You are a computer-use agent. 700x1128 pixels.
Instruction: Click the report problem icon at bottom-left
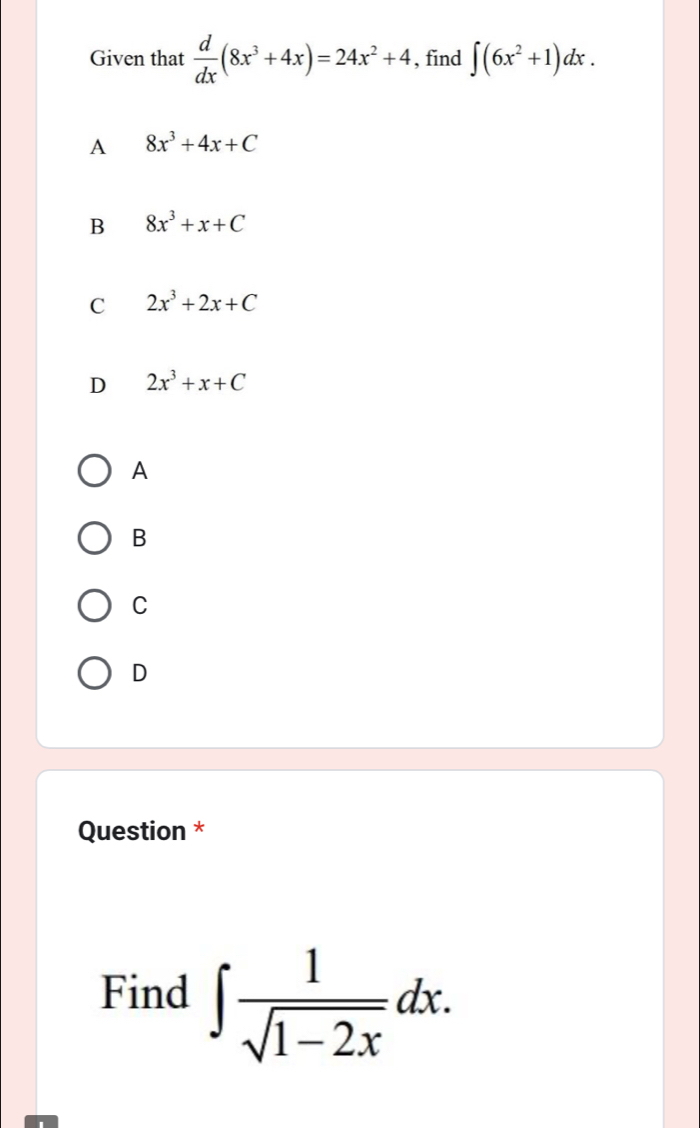pyautogui.click(x=43, y=1122)
